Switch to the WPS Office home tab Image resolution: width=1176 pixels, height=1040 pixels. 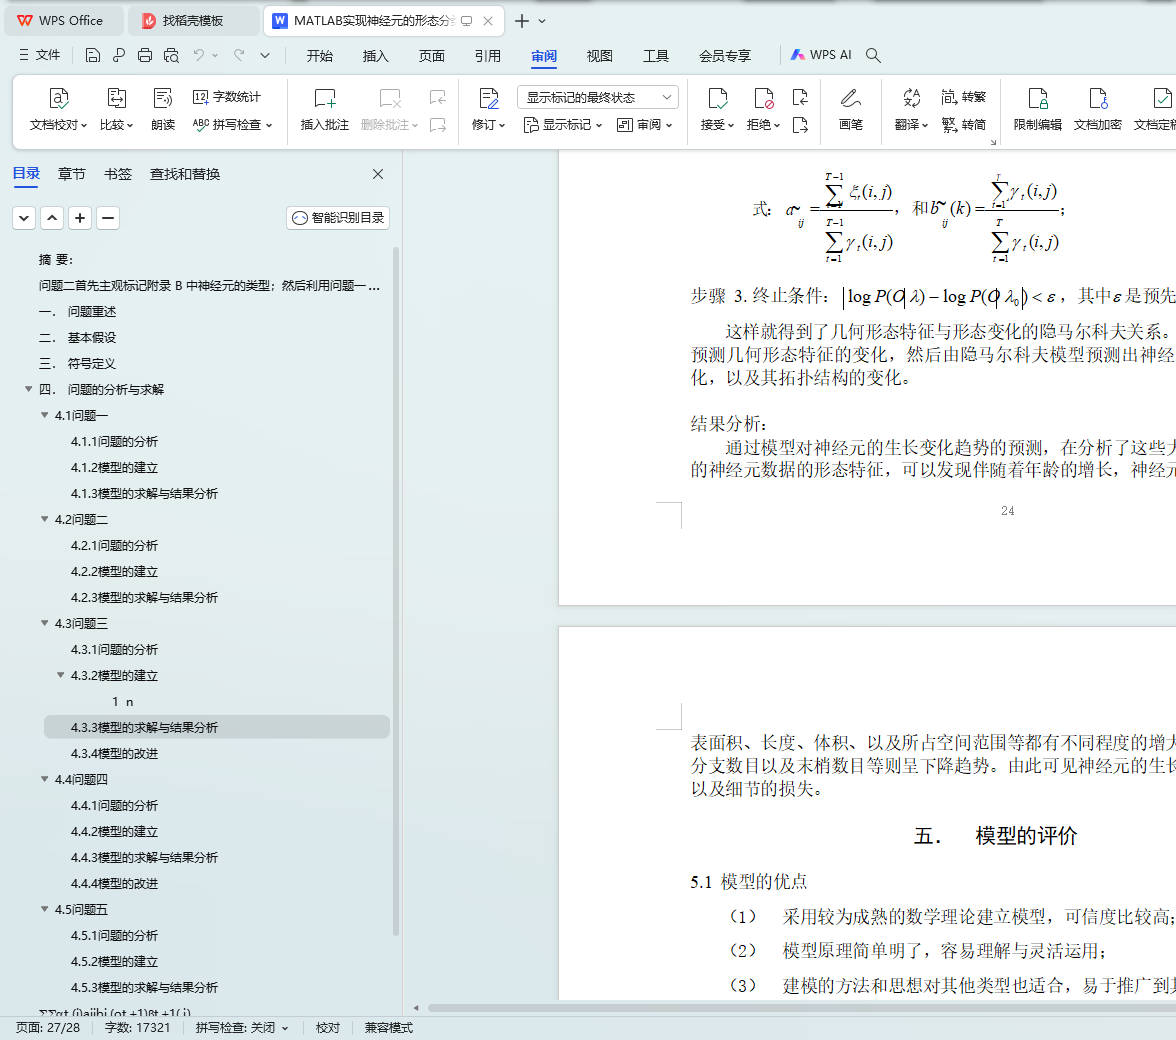coord(64,21)
